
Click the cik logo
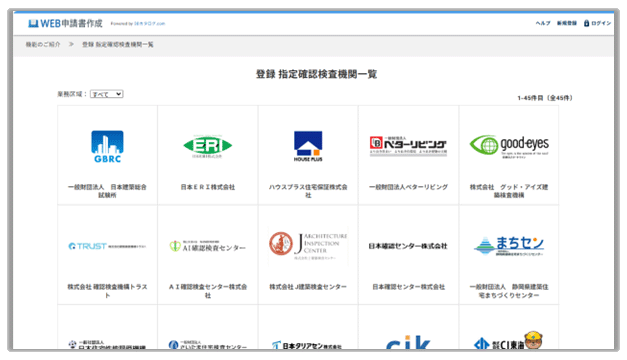(x=408, y=342)
